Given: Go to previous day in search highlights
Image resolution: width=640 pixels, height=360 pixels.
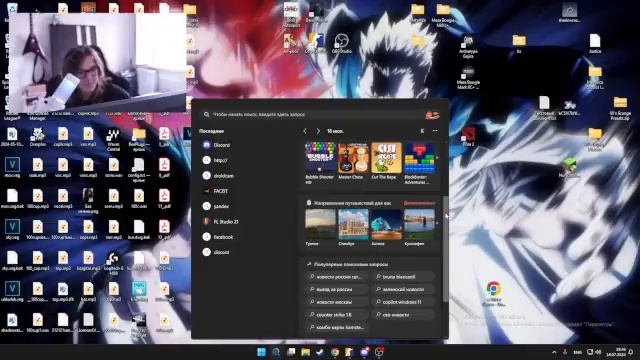Looking at the screenshot, I should pos(305,131).
